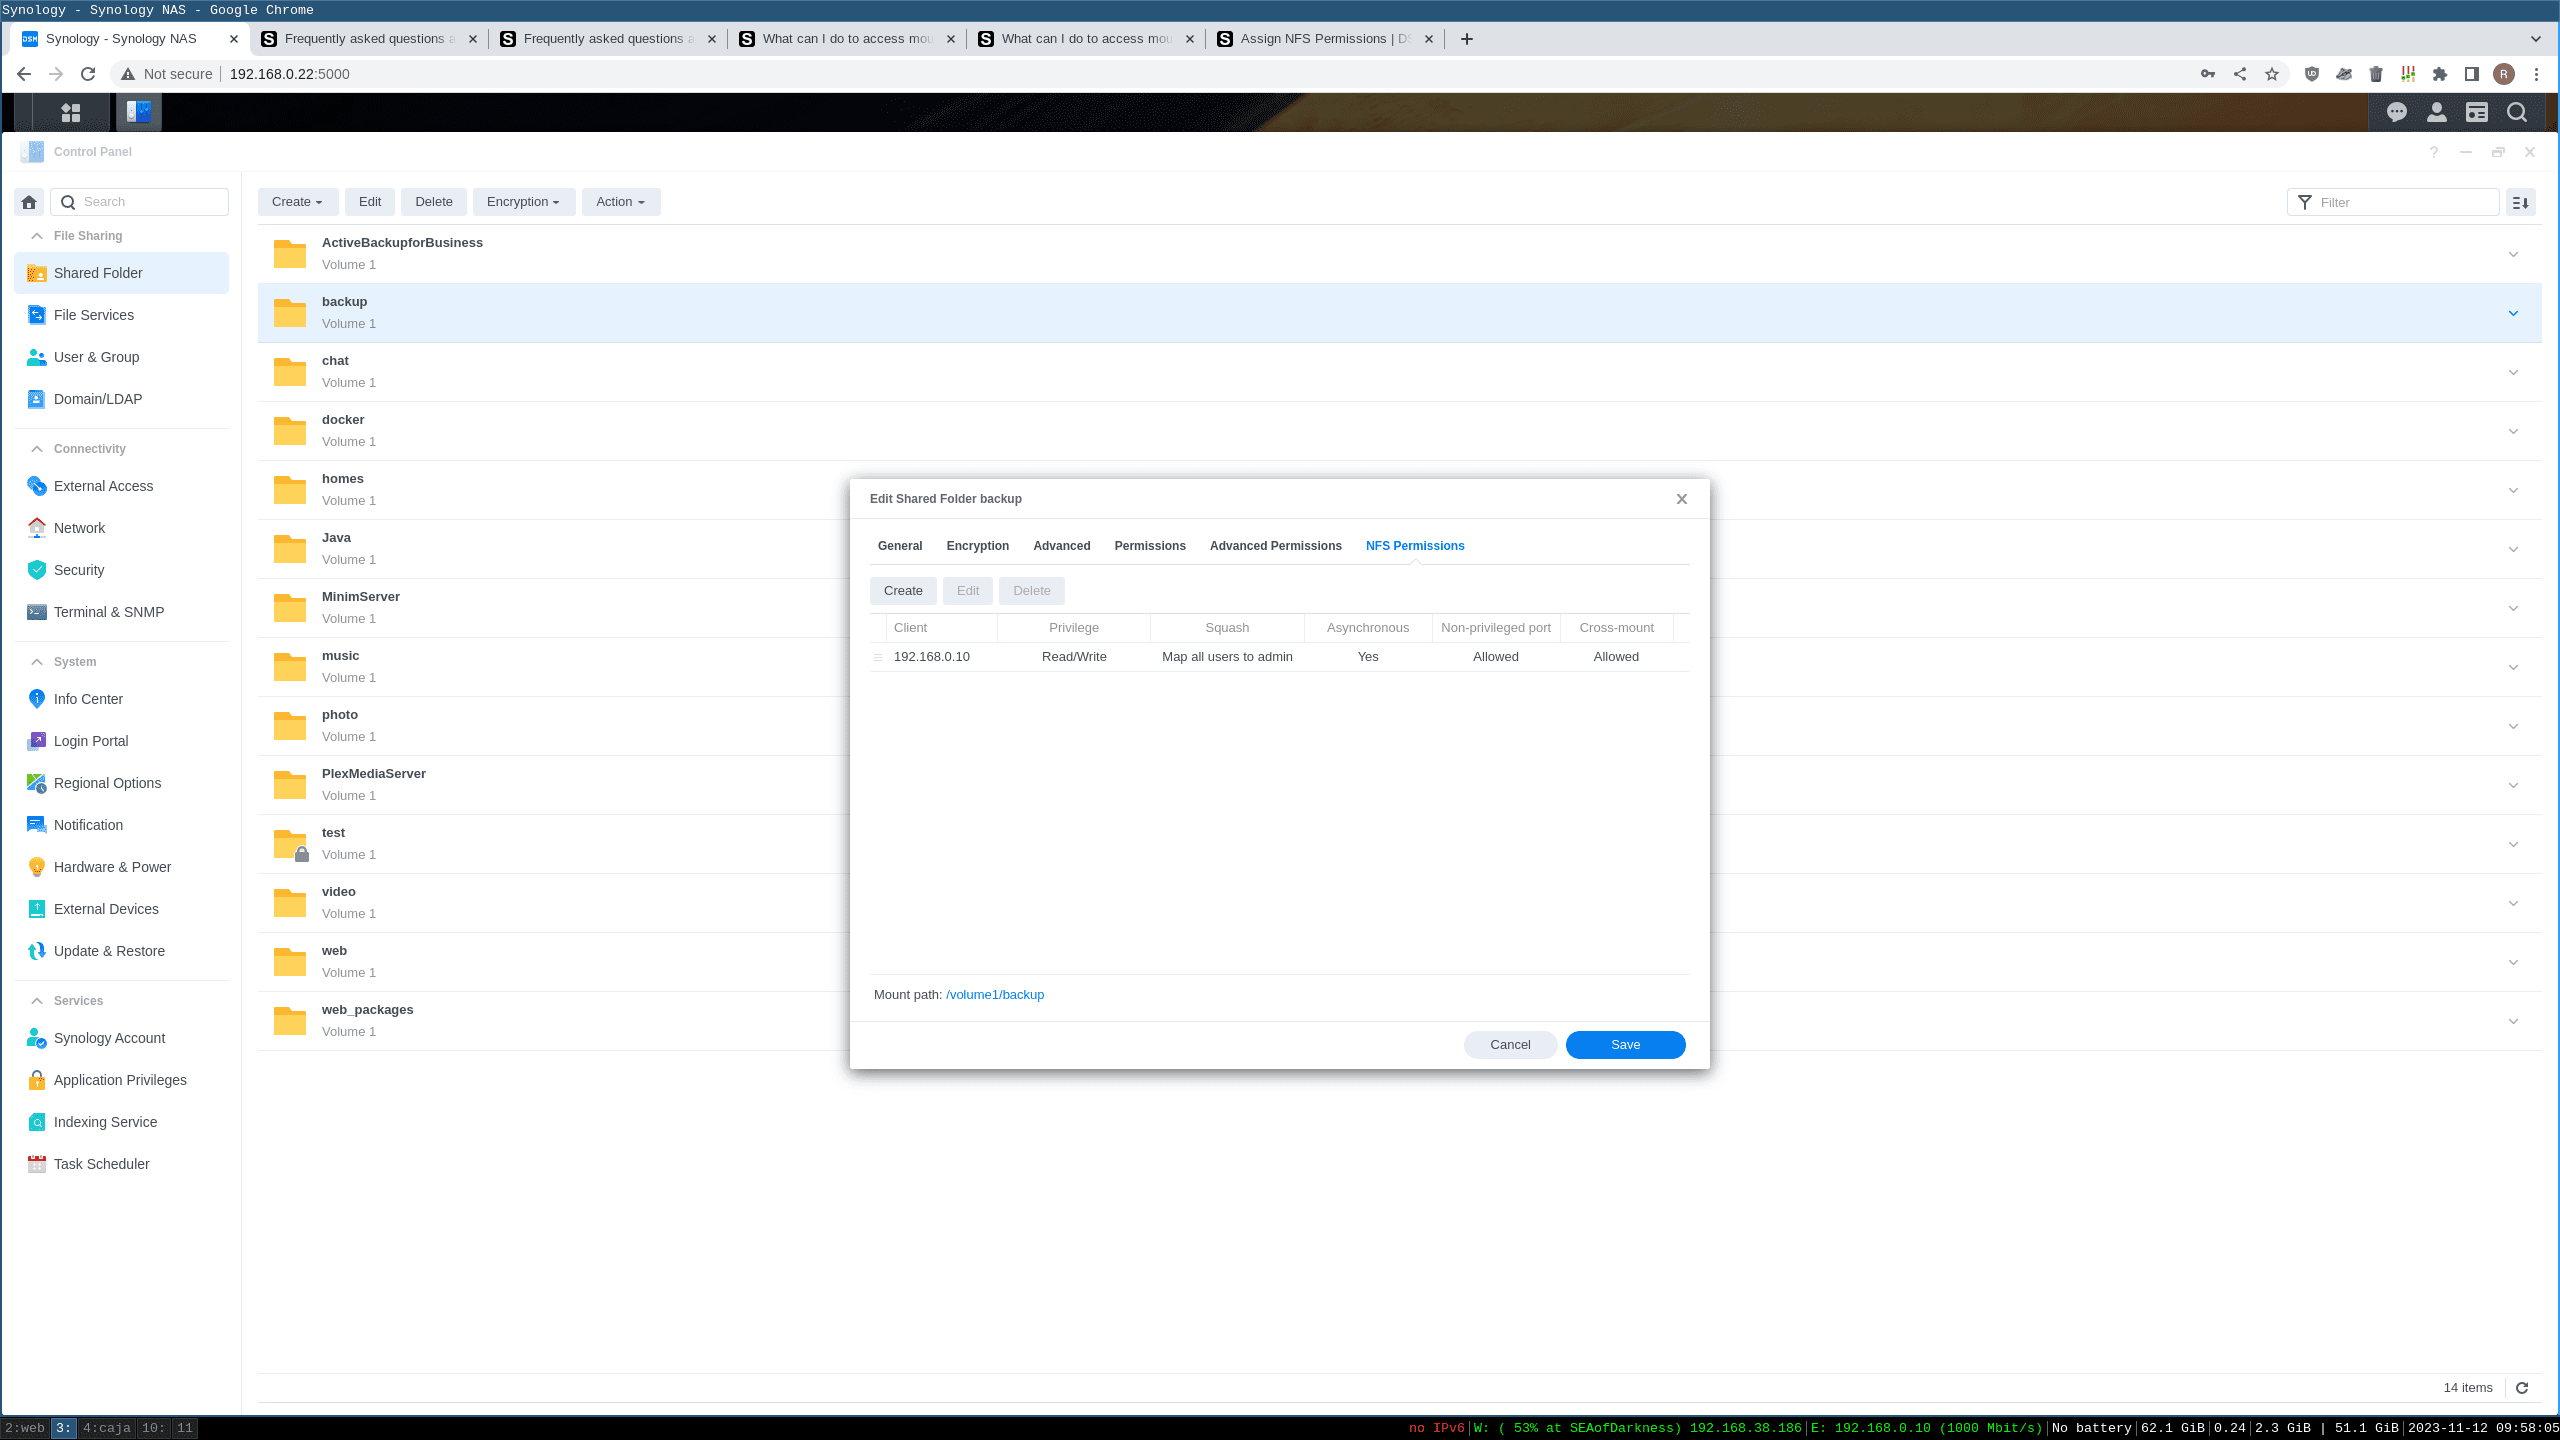Click the Control Panel search field
The width and height of the screenshot is (2560, 1440).
tap(140, 202)
